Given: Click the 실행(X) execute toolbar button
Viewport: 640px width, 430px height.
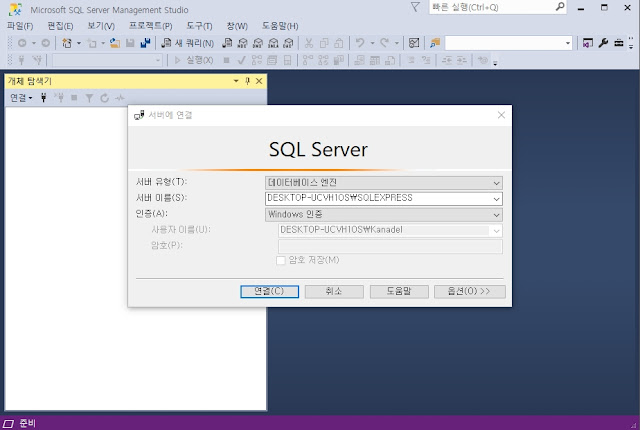Looking at the screenshot, I should click(194, 60).
